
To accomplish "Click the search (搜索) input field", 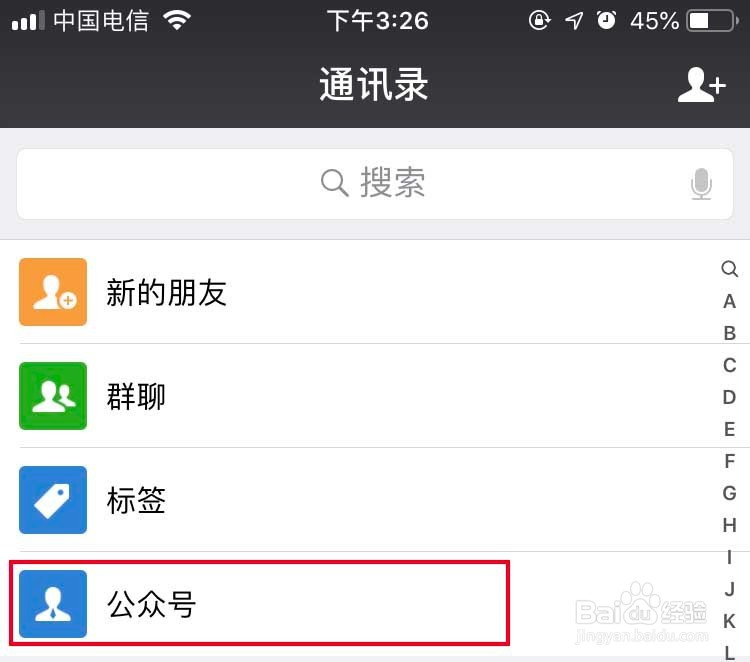I will pyautogui.click(x=375, y=184).
